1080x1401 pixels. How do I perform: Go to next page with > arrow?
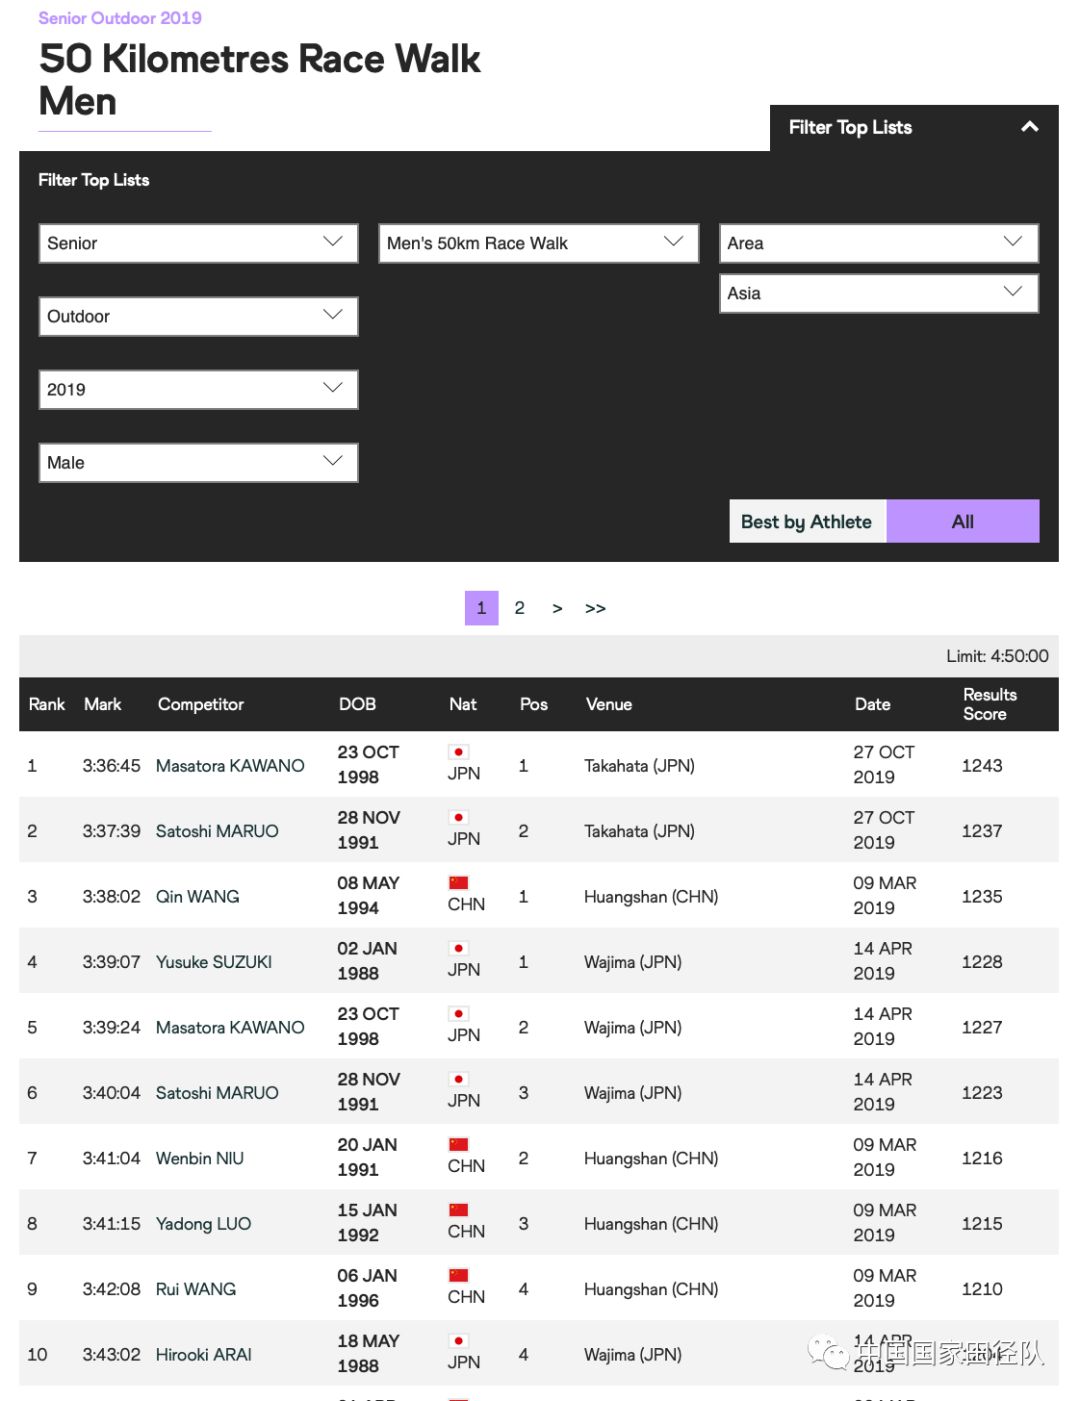click(x=557, y=608)
